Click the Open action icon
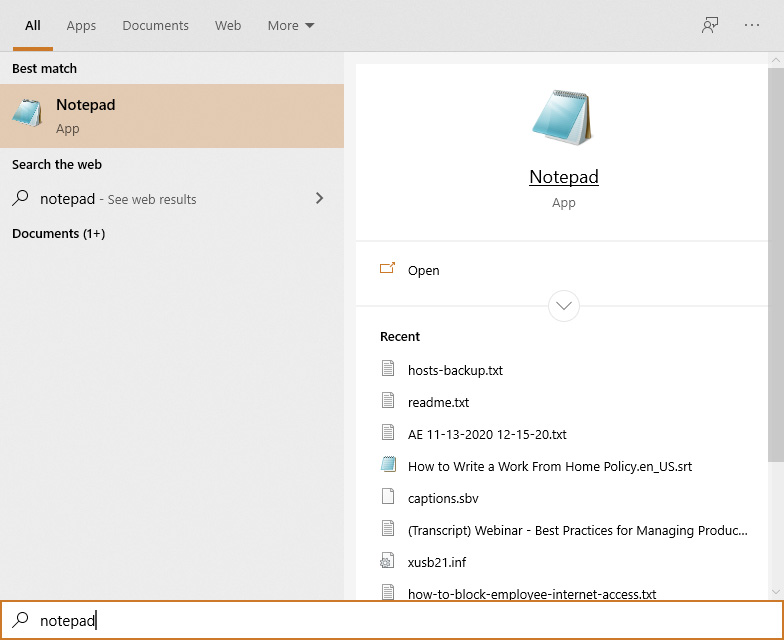 [388, 268]
